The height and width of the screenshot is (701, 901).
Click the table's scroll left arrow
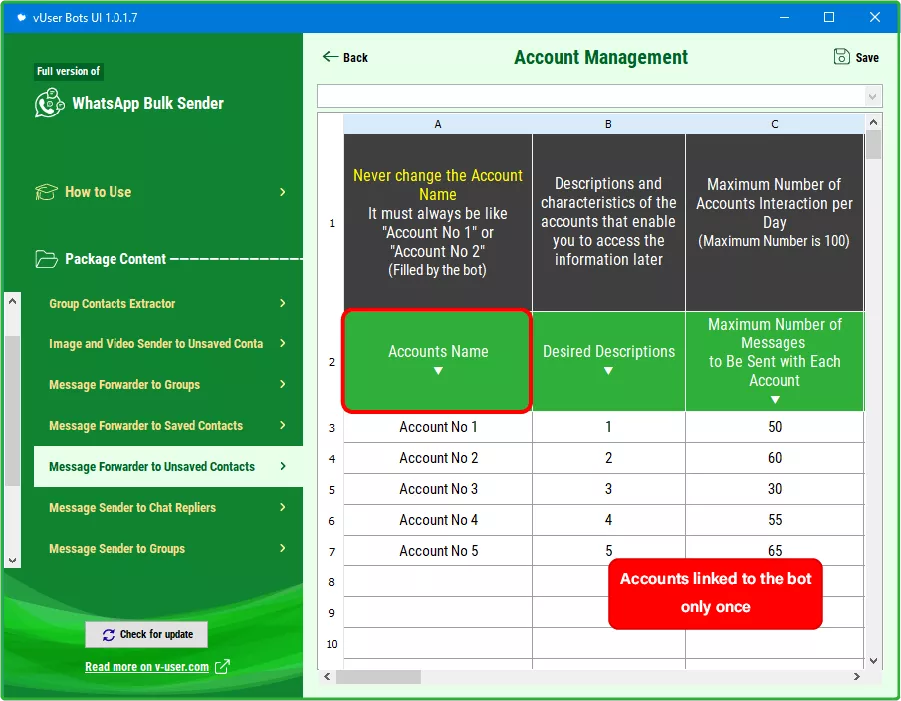pos(327,677)
